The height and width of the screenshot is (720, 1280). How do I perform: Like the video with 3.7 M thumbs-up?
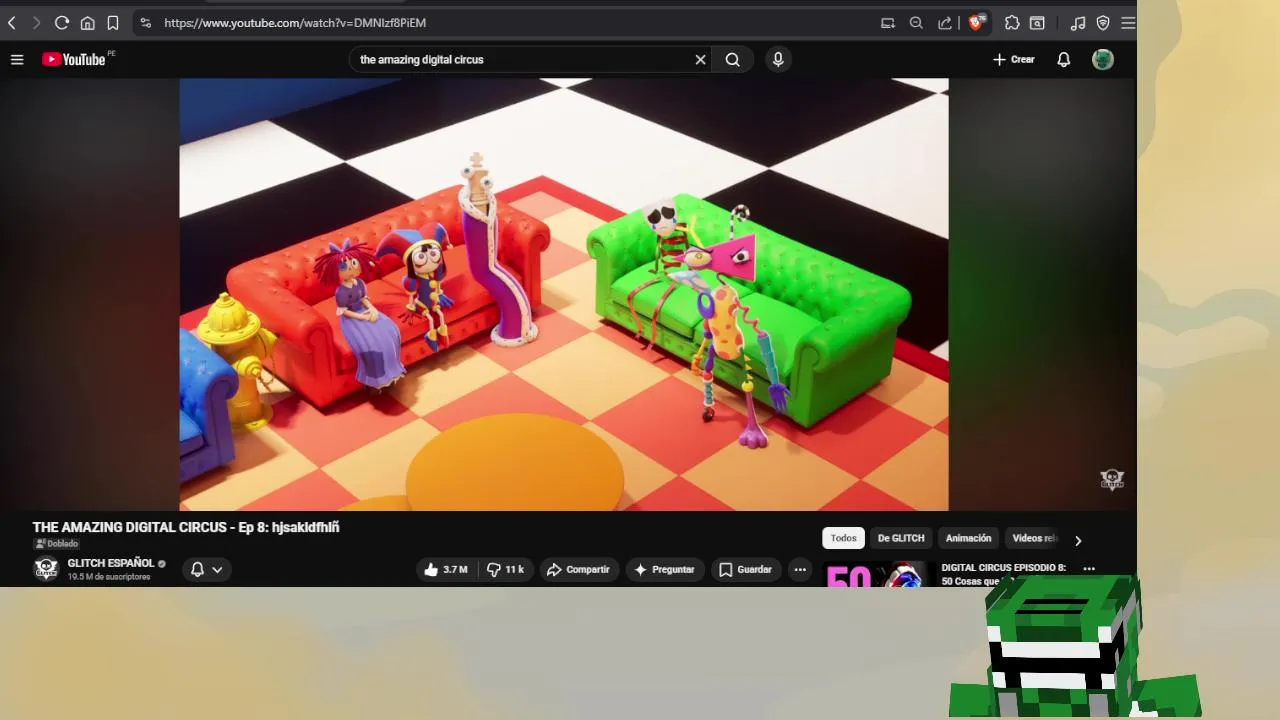pos(446,570)
